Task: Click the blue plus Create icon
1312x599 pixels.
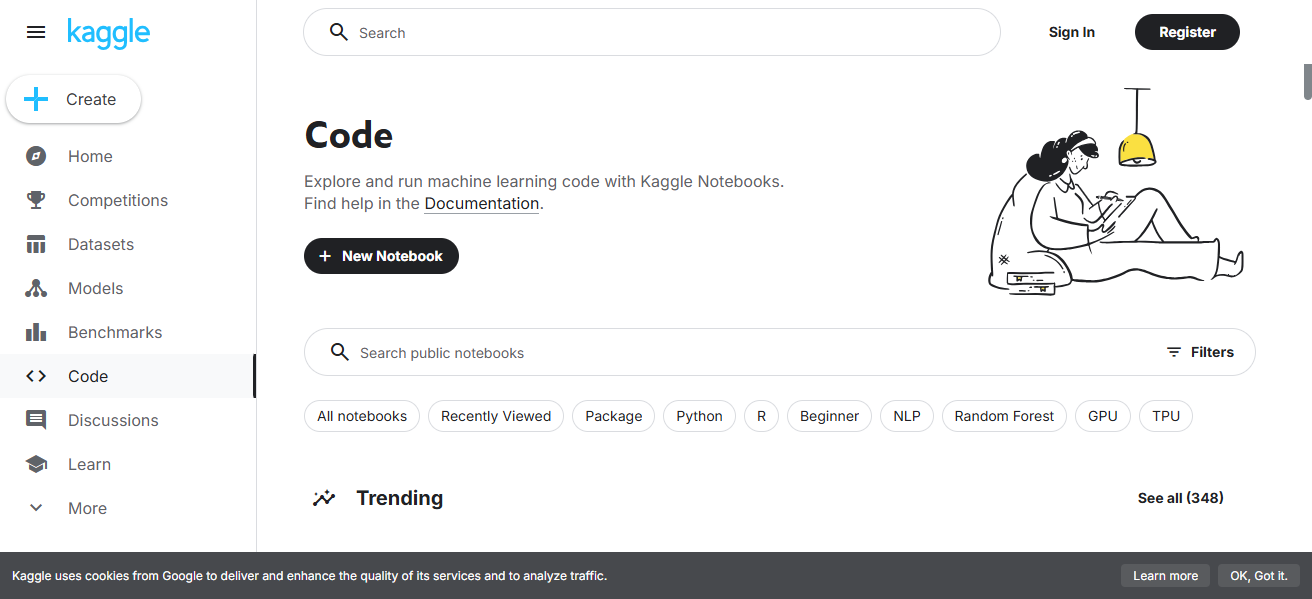Action: point(36,99)
